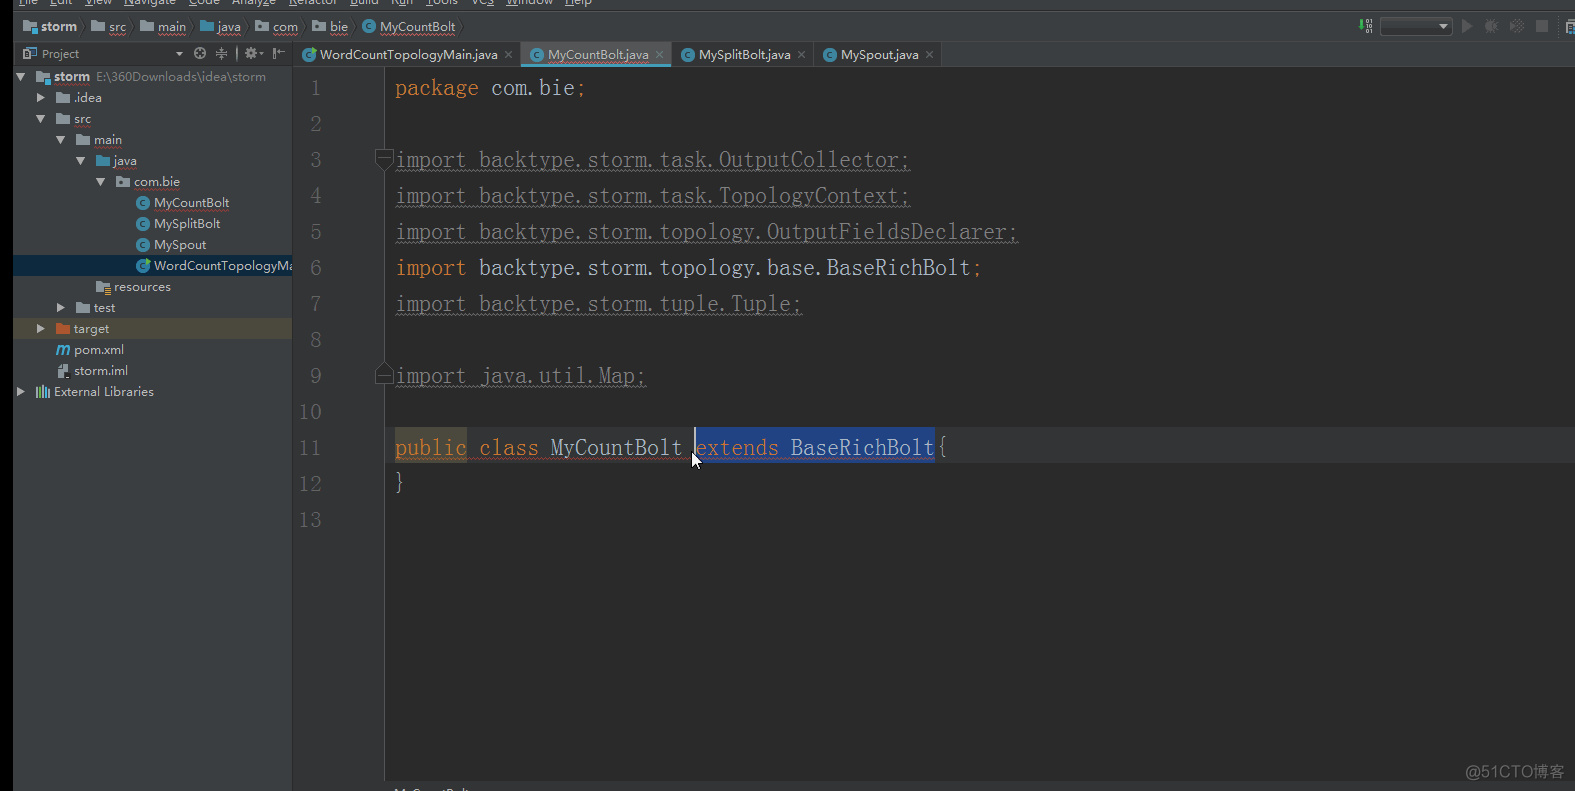
Task: Click the Run with Coverage icon
Action: (1516, 26)
